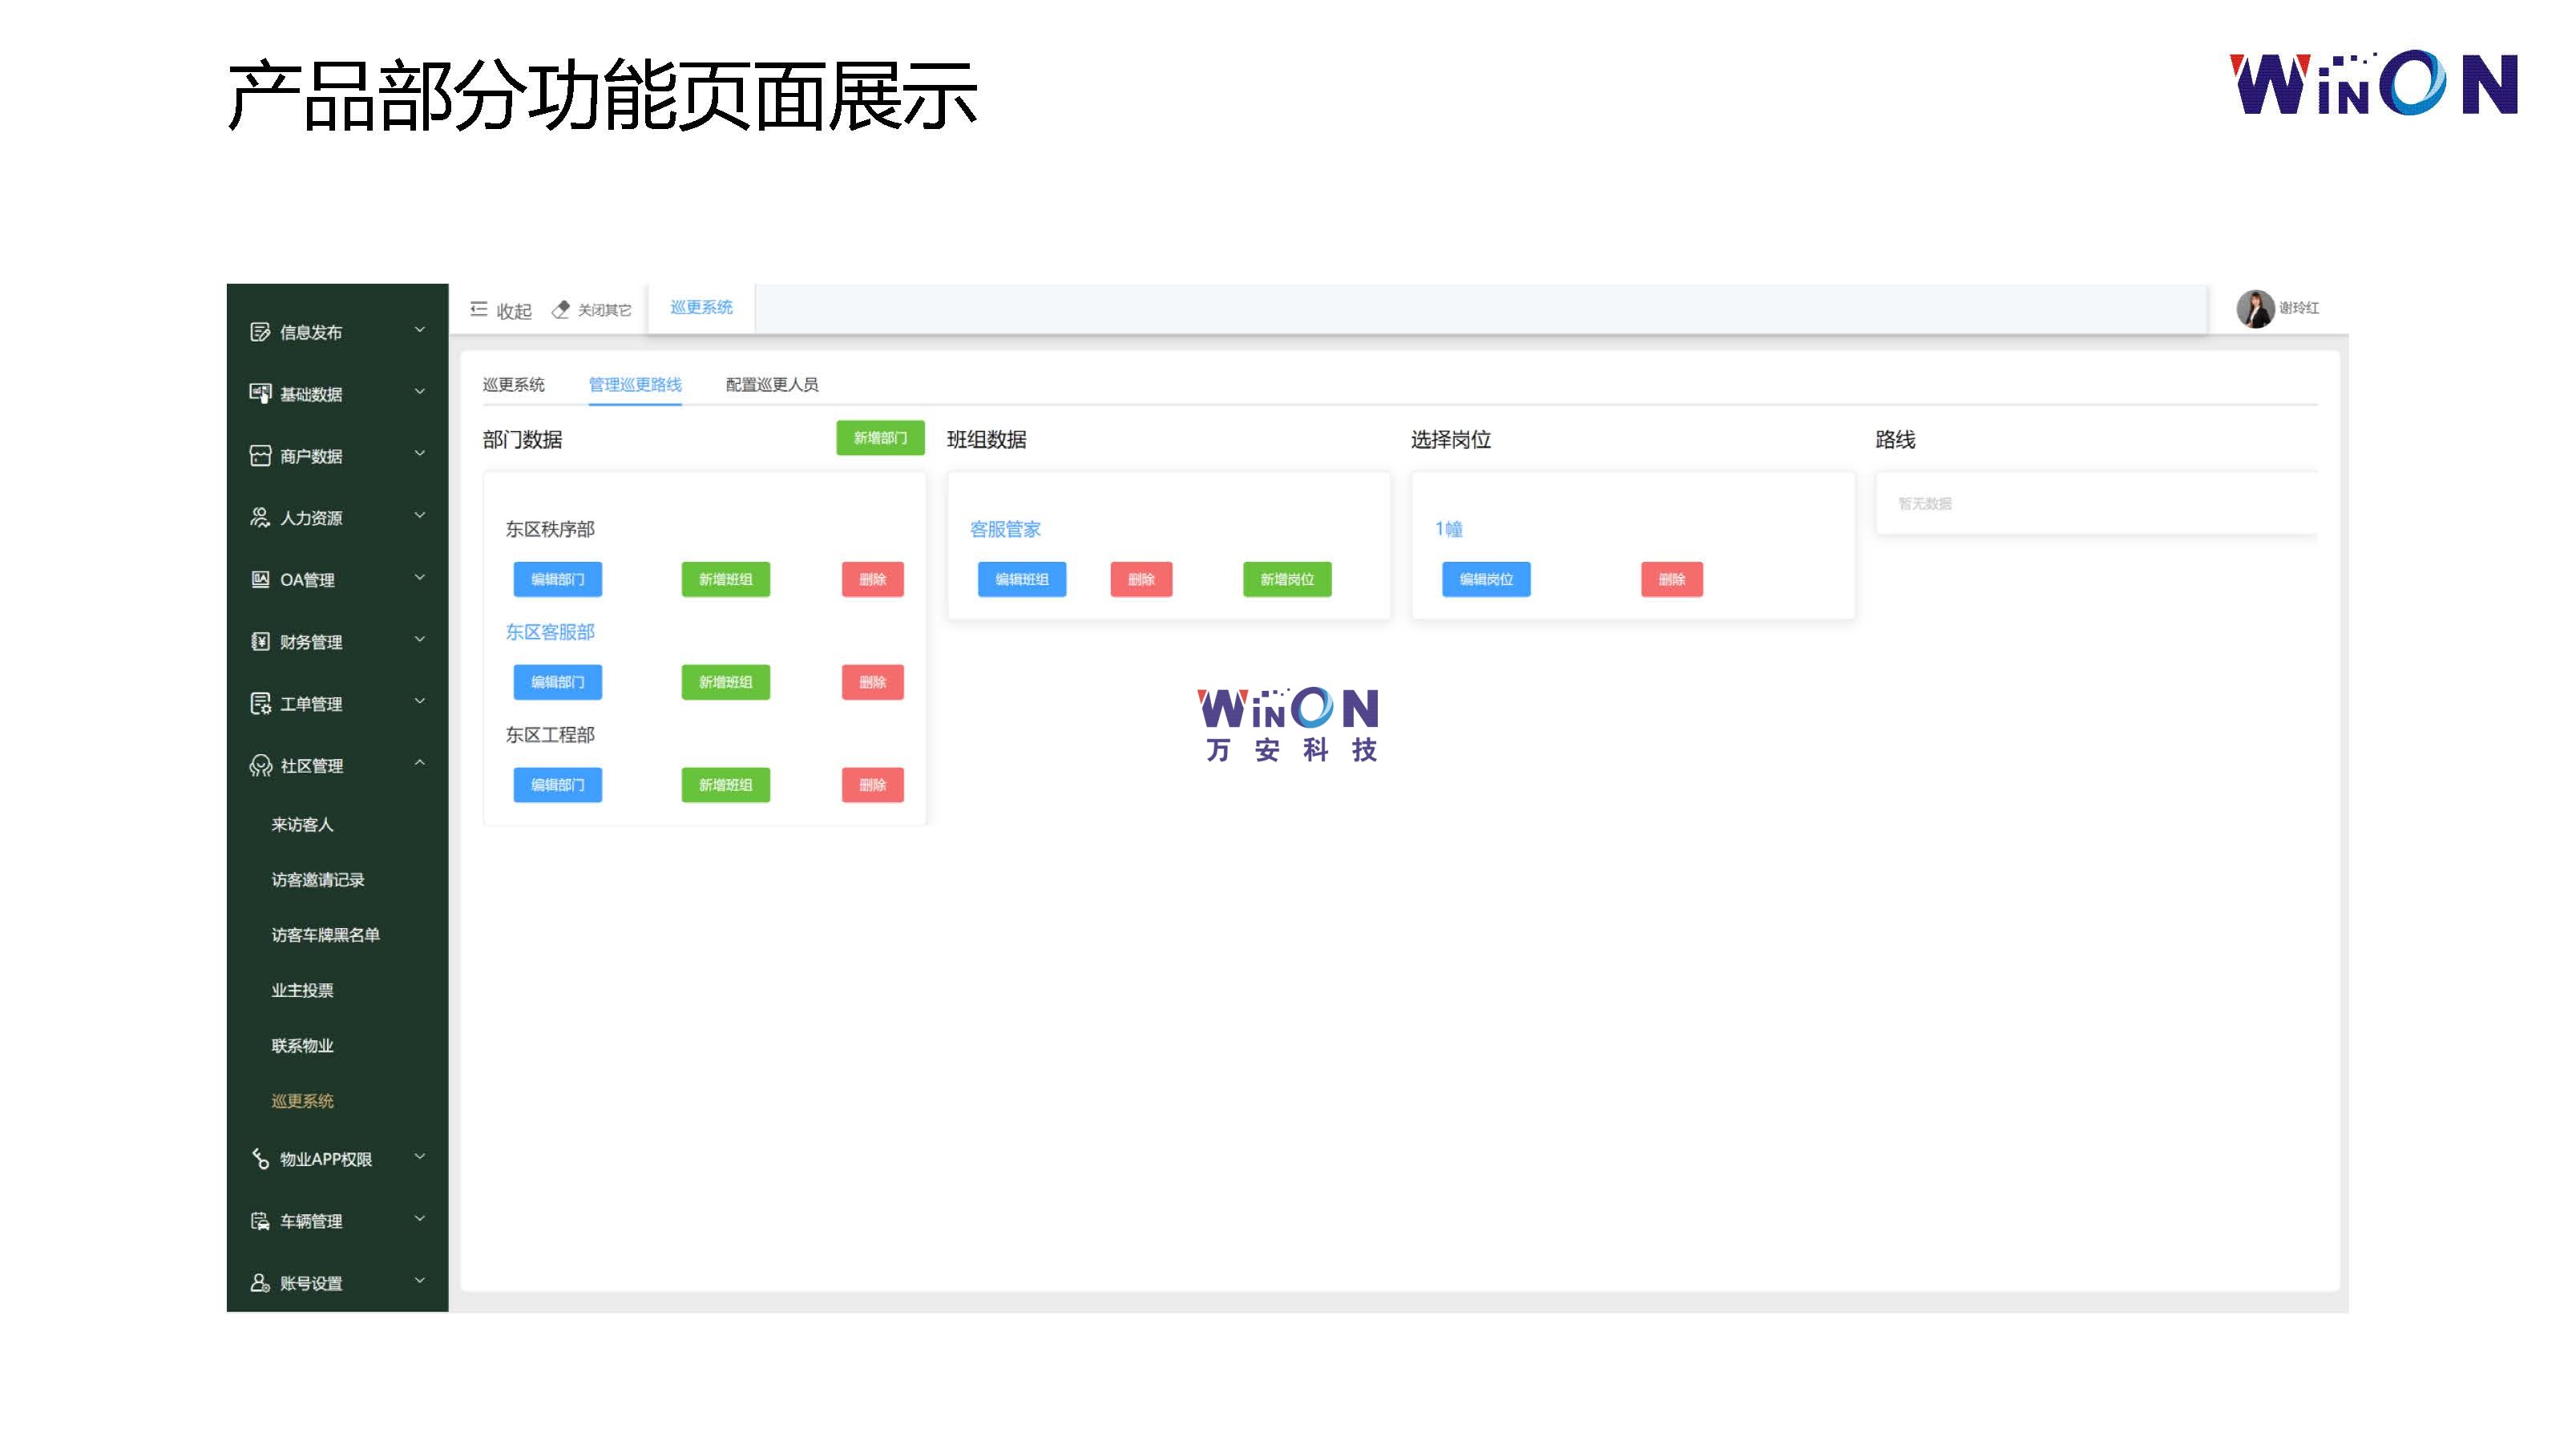
Task: Expand the 车辆管理 chevron
Action: (x=420, y=1219)
